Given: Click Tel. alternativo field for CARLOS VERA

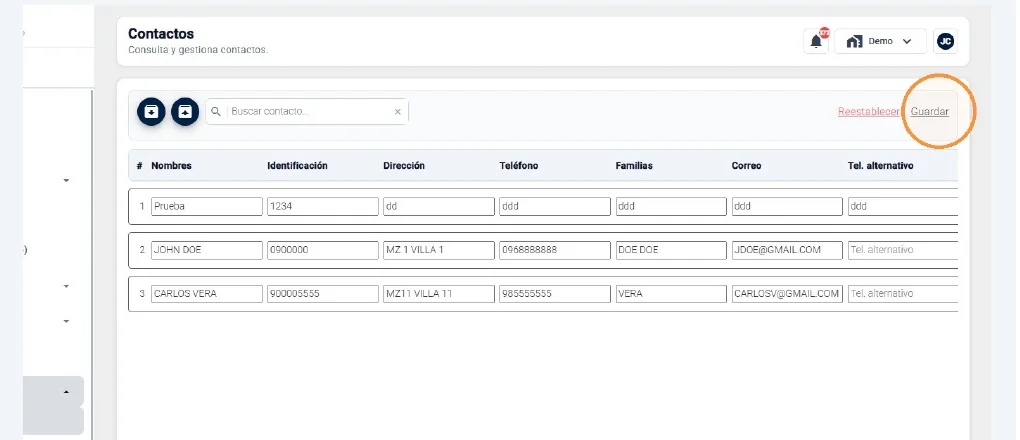Looking at the screenshot, I should point(903,294).
